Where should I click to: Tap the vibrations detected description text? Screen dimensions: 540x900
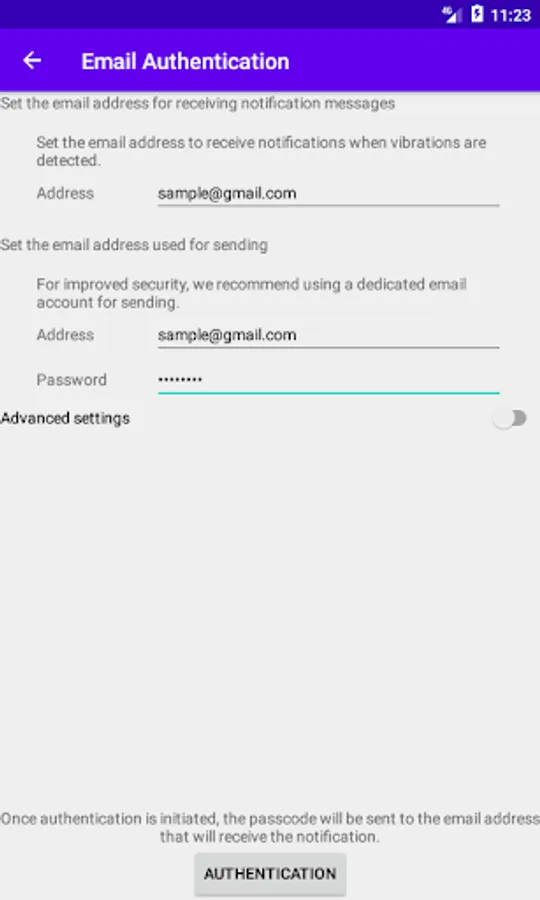coord(261,152)
